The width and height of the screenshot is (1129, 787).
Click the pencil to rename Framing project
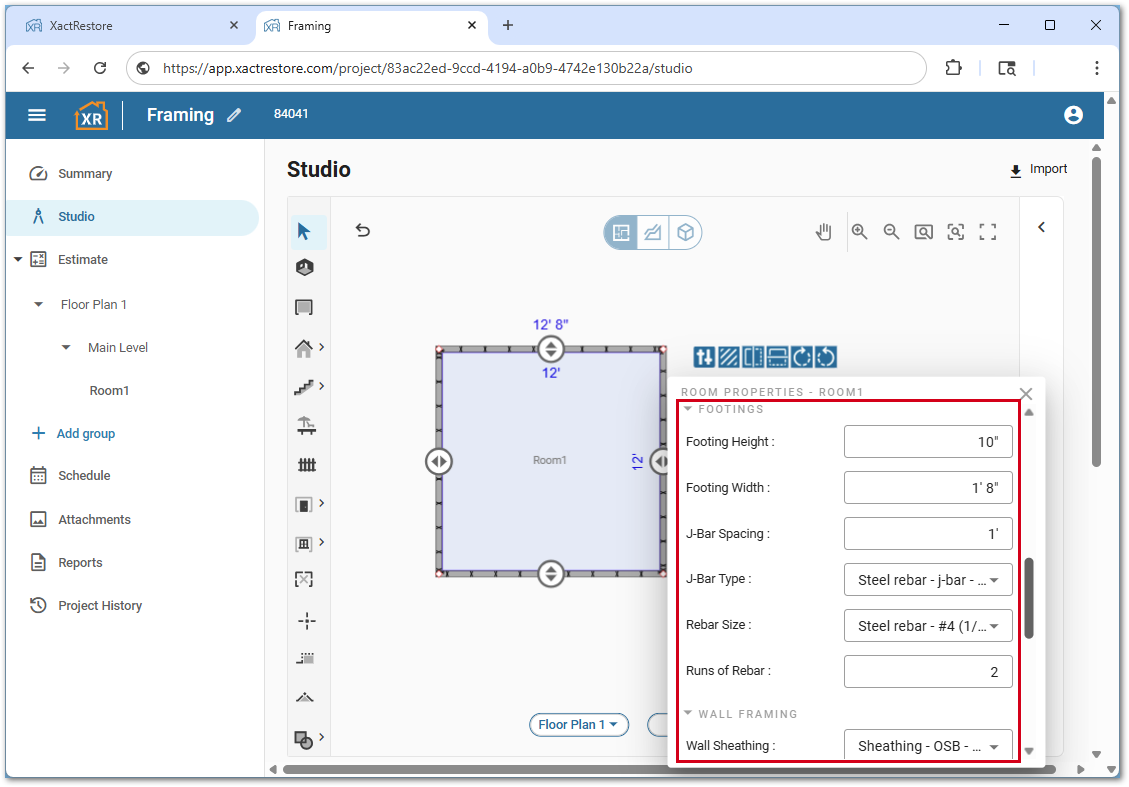(234, 115)
